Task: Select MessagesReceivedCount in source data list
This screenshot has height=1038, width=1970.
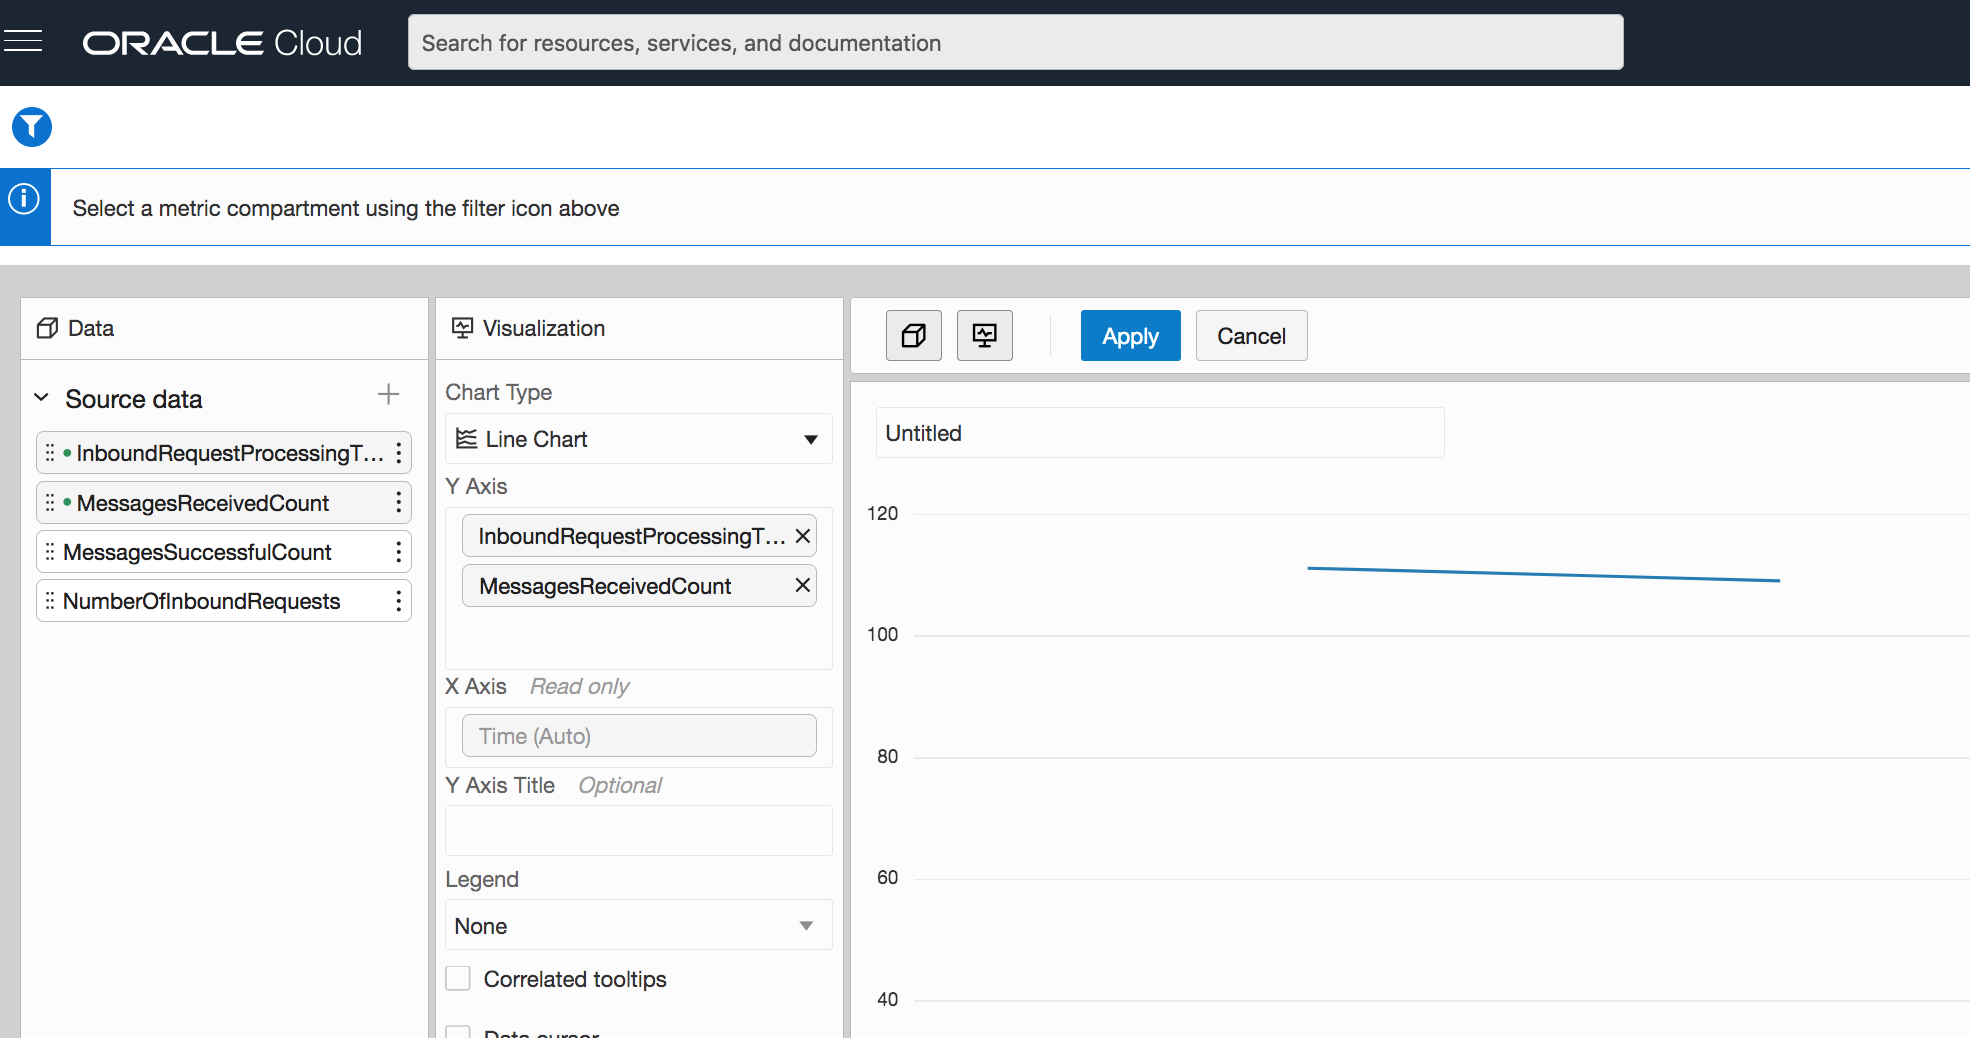Action: (203, 503)
